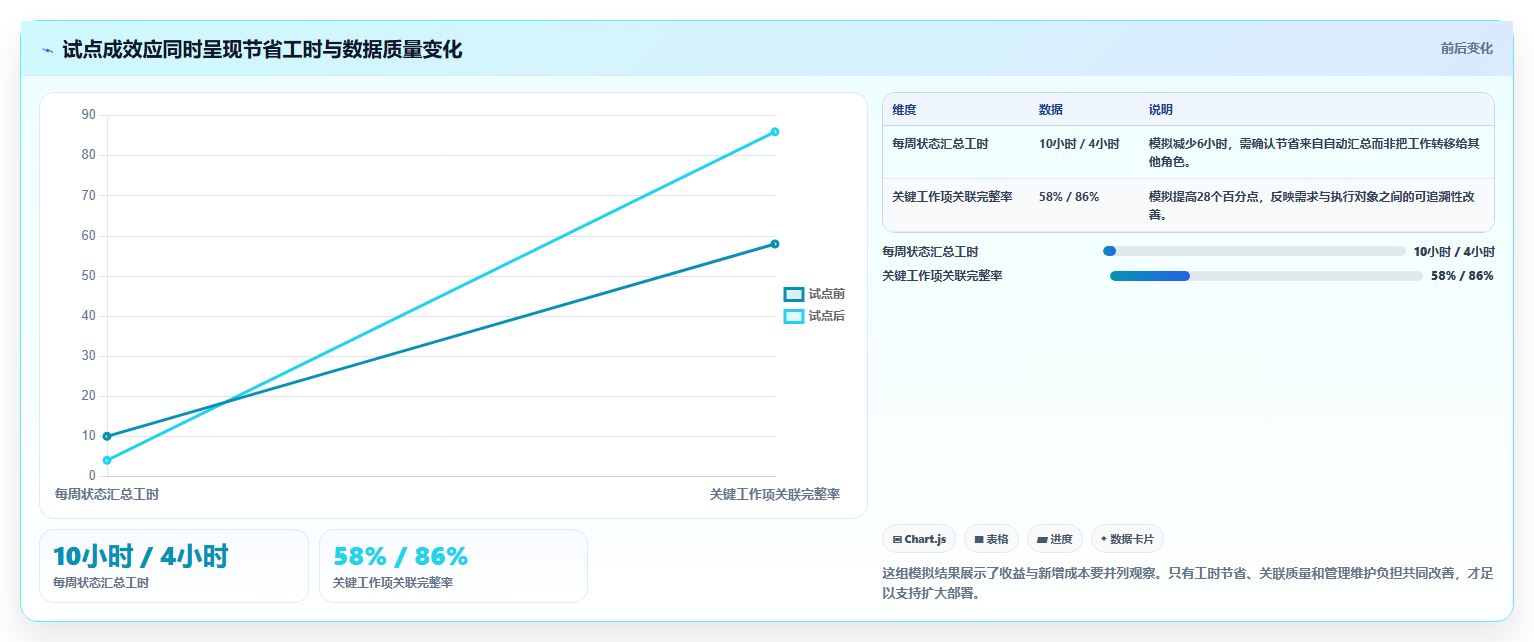Click the 维度 column header

(x=904, y=110)
